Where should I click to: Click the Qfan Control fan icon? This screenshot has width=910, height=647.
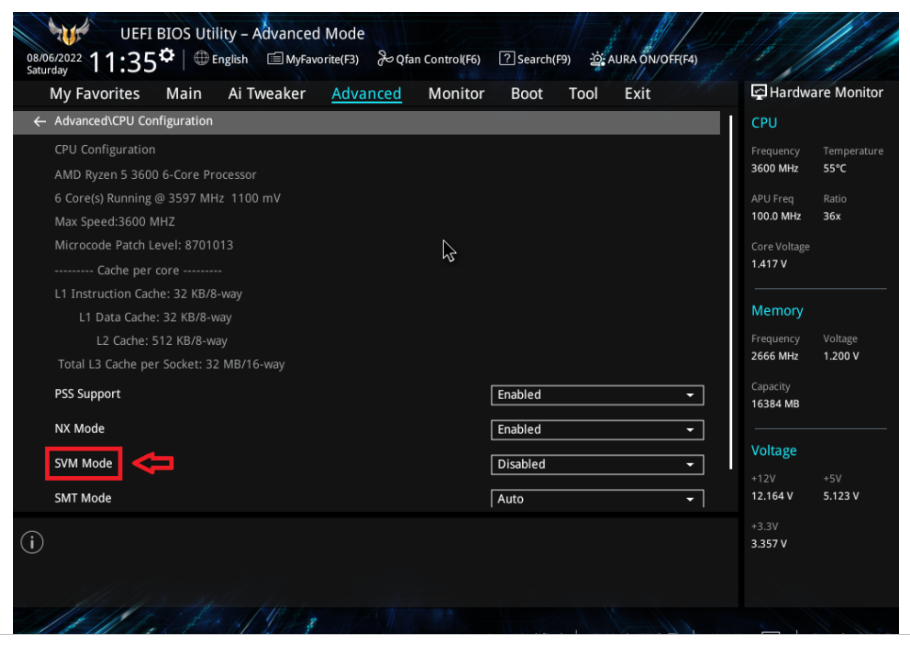[x=385, y=59]
